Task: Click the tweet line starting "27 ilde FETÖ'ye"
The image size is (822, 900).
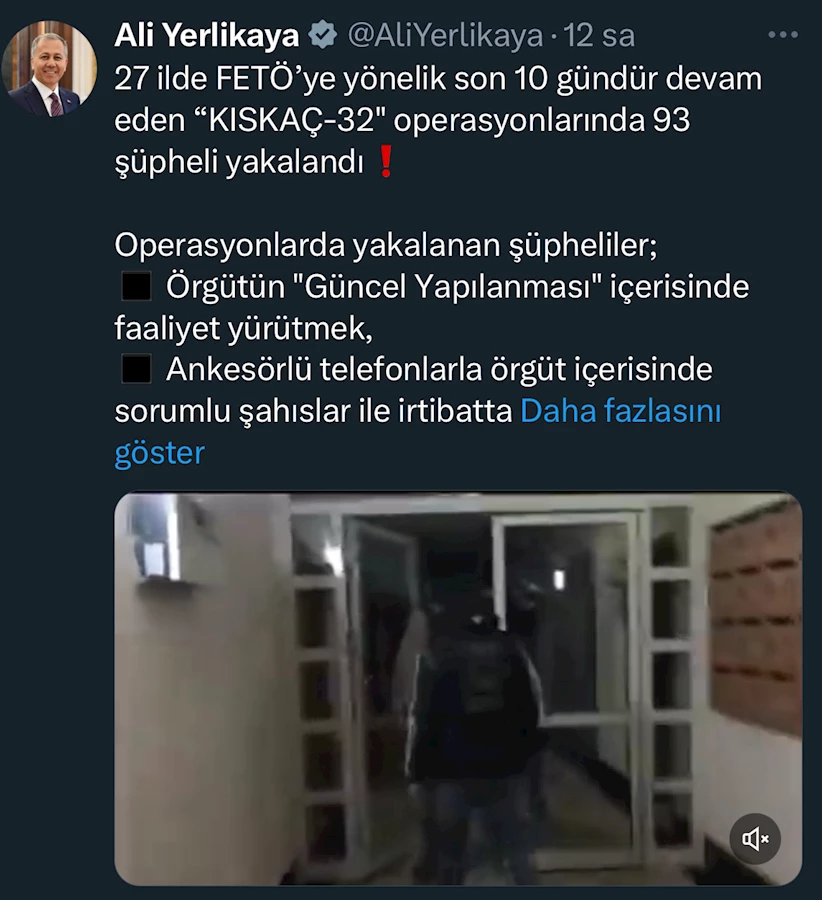Action: pos(438,78)
